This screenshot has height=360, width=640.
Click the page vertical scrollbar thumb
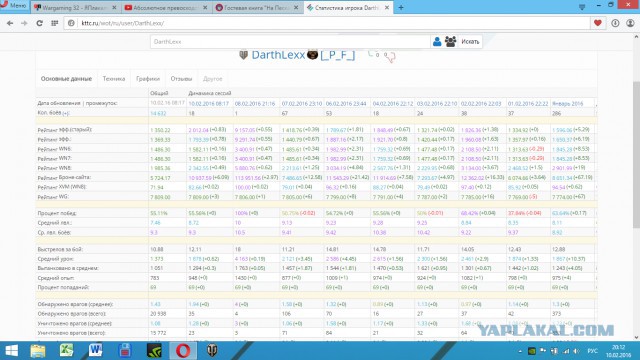point(636,154)
